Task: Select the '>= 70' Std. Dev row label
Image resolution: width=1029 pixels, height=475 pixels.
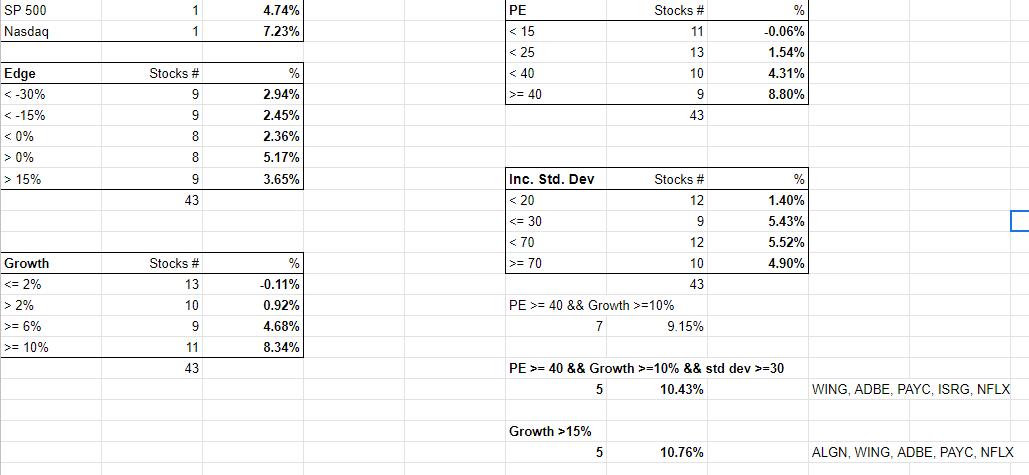Action: pos(556,263)
